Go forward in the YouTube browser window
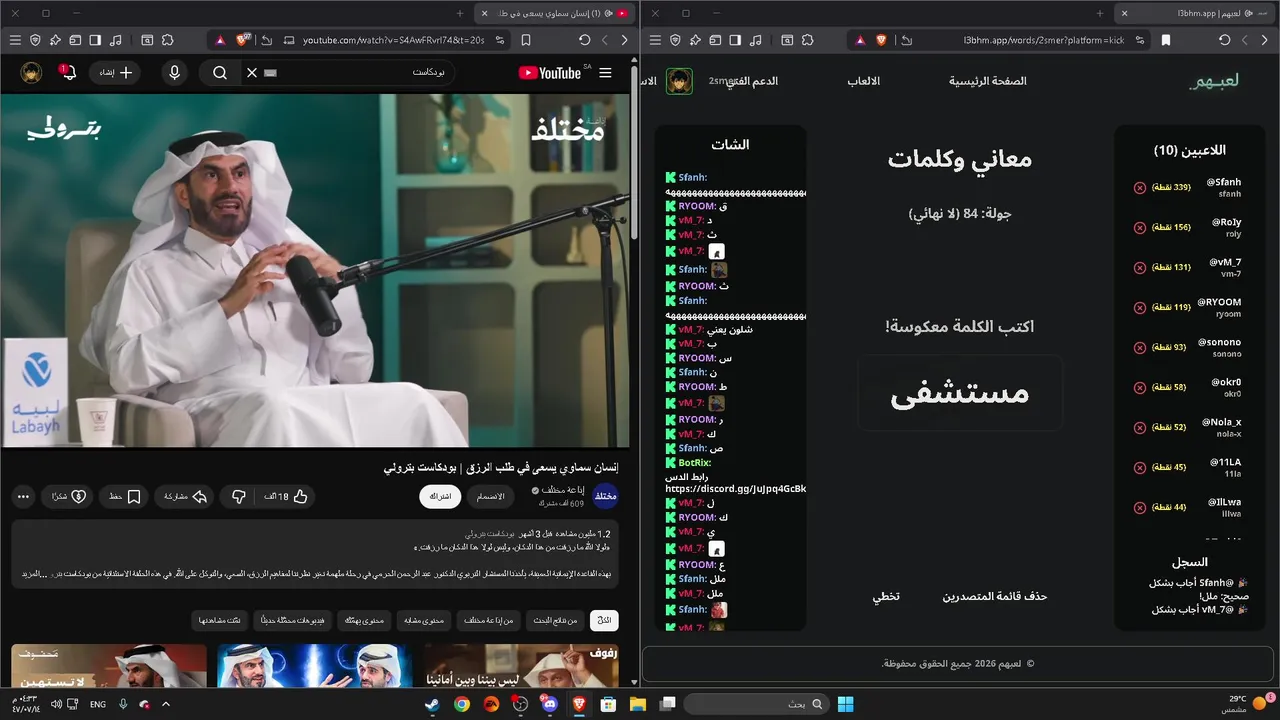 (625, 40)
